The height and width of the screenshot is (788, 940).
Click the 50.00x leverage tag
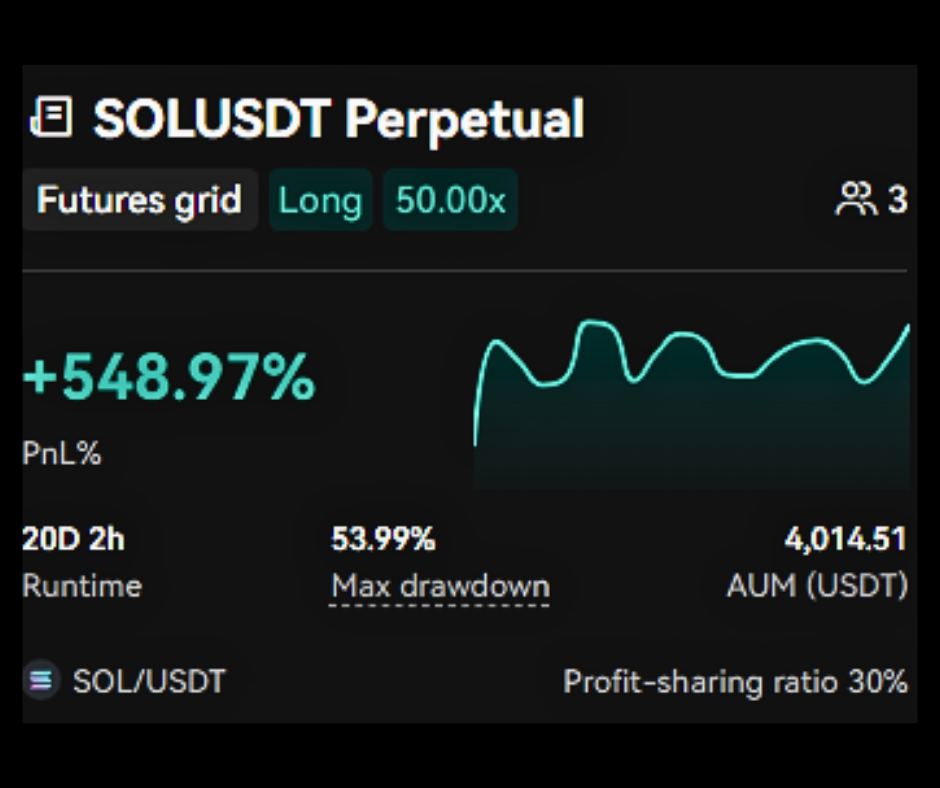point(450,200)
